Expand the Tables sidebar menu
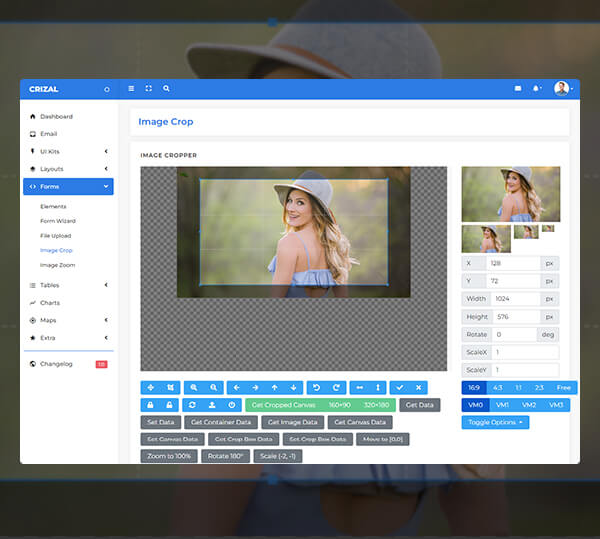 coord(68,285)
